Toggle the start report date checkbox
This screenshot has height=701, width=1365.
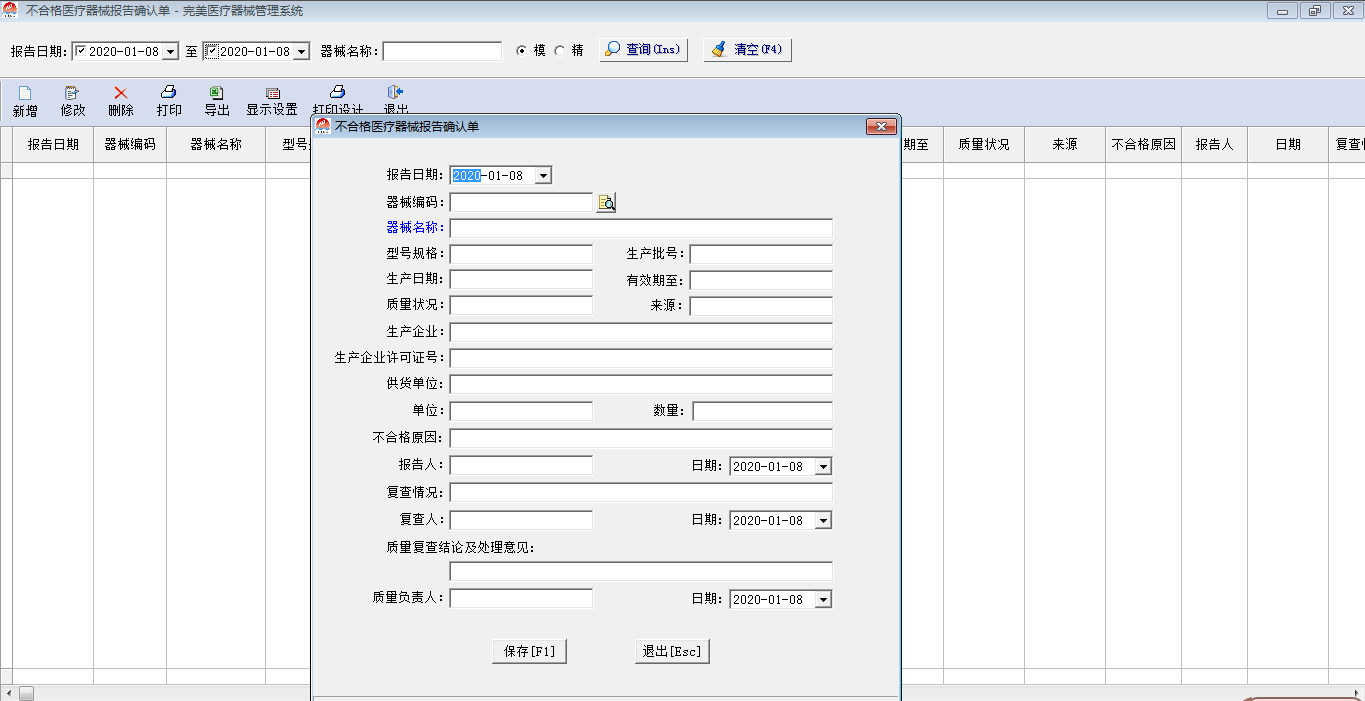pyautogui.click(x=81, y=51)
